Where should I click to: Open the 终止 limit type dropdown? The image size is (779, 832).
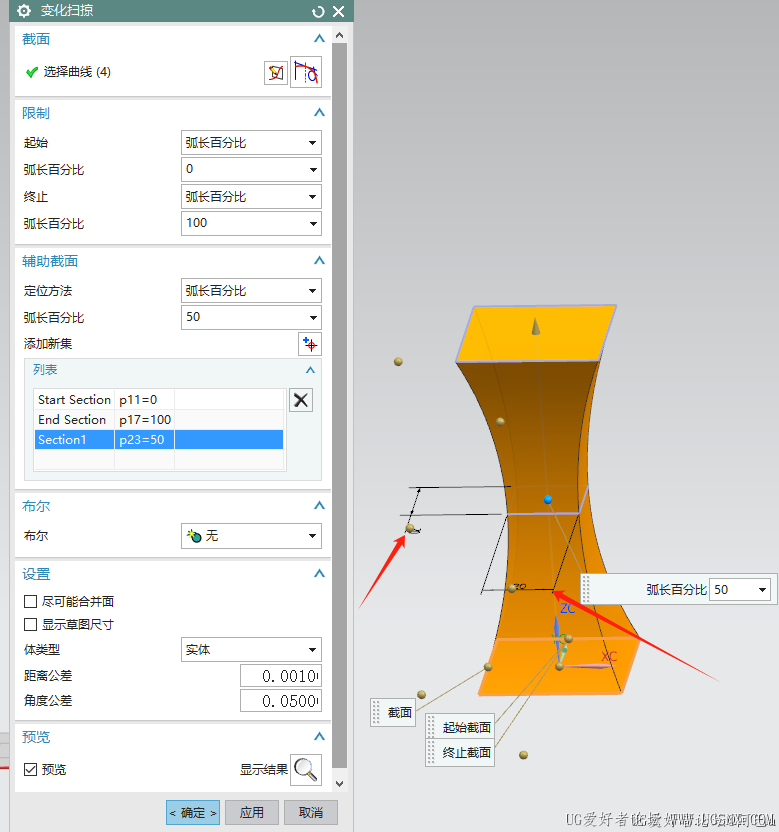pyautogui.click(x=251, y=197)
